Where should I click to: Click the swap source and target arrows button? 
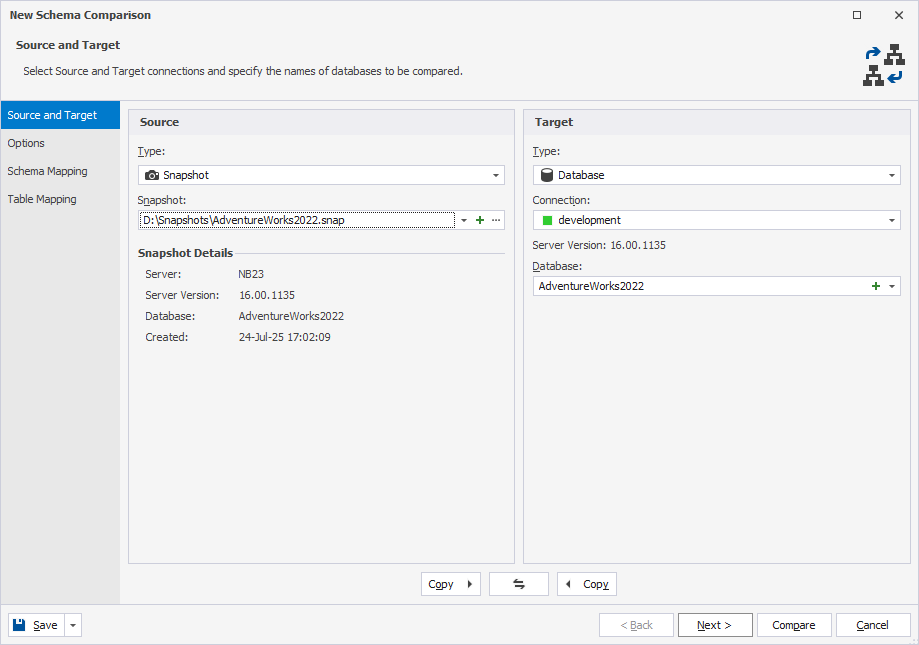point(518,584)
